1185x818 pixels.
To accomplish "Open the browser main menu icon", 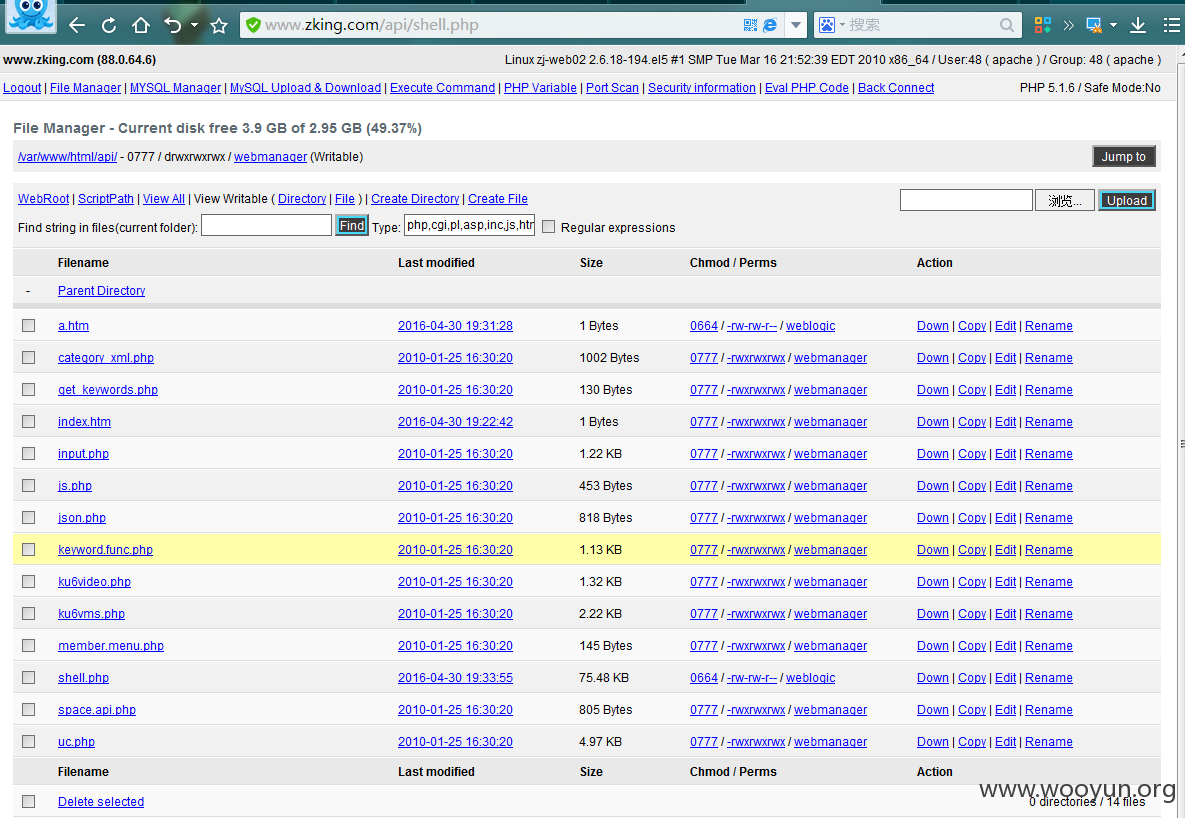I will [1171, 25].
